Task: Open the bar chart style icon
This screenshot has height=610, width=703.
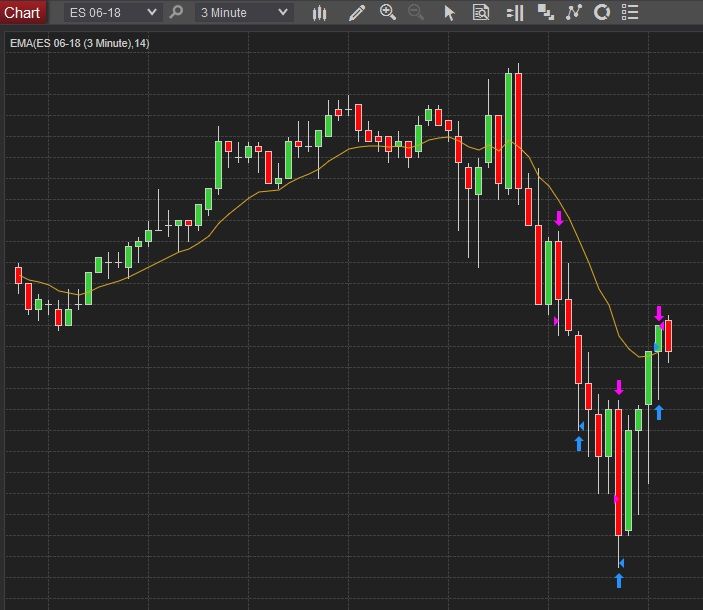Action: (x=319, y=13)
